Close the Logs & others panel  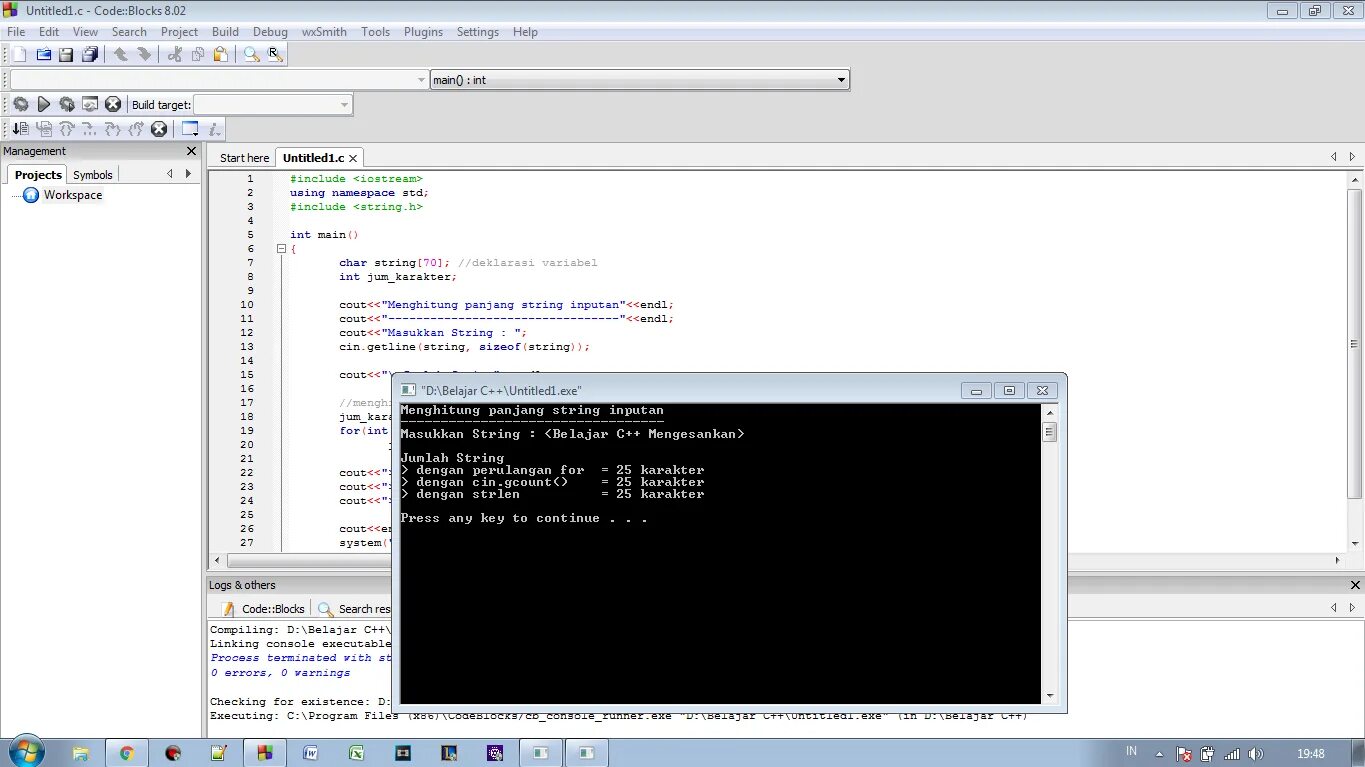pos(1356,585)
